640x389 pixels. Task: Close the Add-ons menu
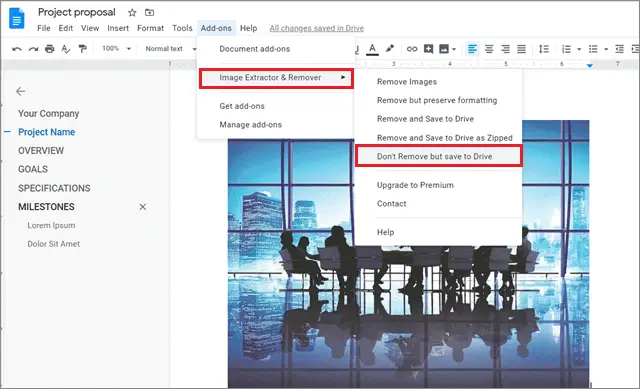[216, 28]
